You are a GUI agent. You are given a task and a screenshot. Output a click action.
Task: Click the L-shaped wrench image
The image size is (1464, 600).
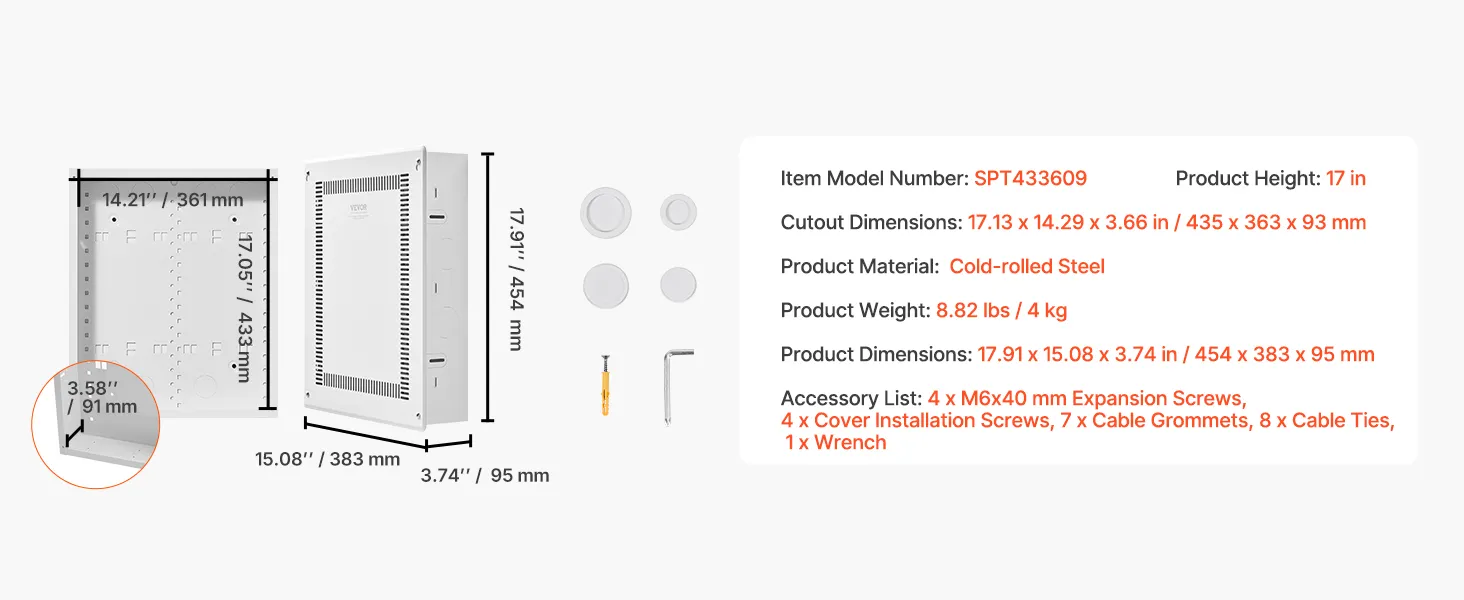(676, 386)
